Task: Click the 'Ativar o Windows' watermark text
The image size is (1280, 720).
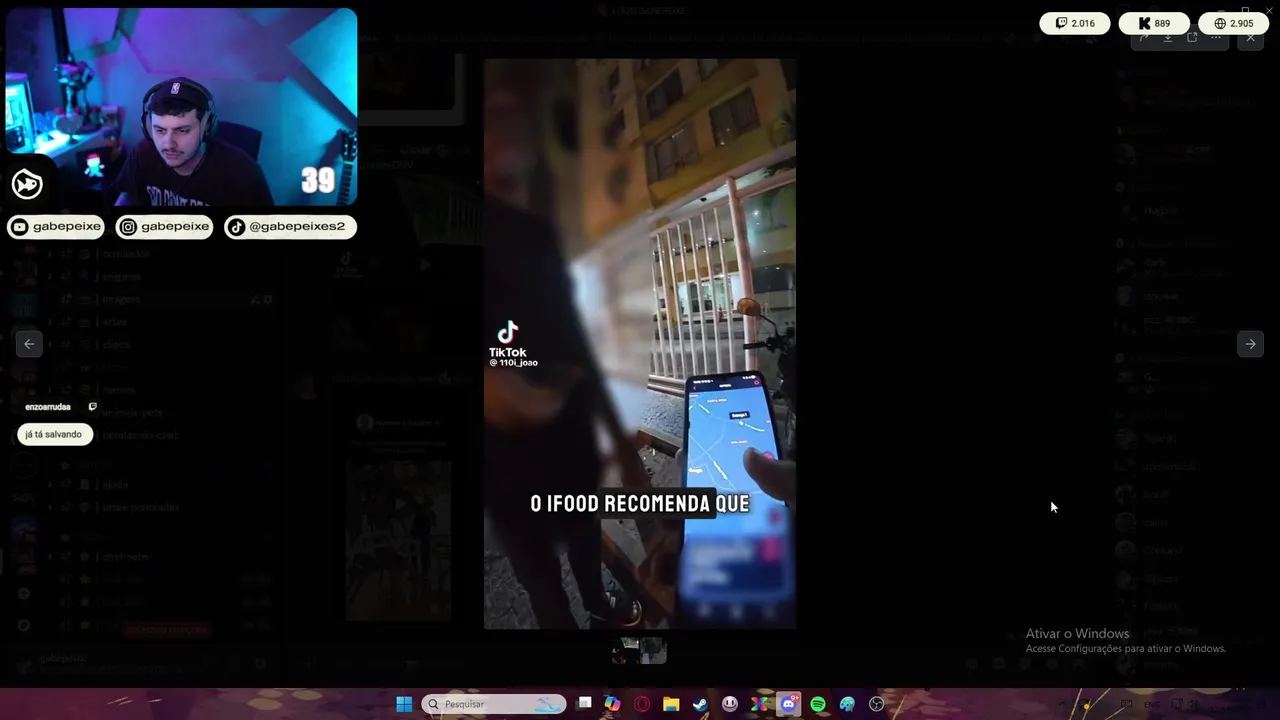Action: point(1077,634)
